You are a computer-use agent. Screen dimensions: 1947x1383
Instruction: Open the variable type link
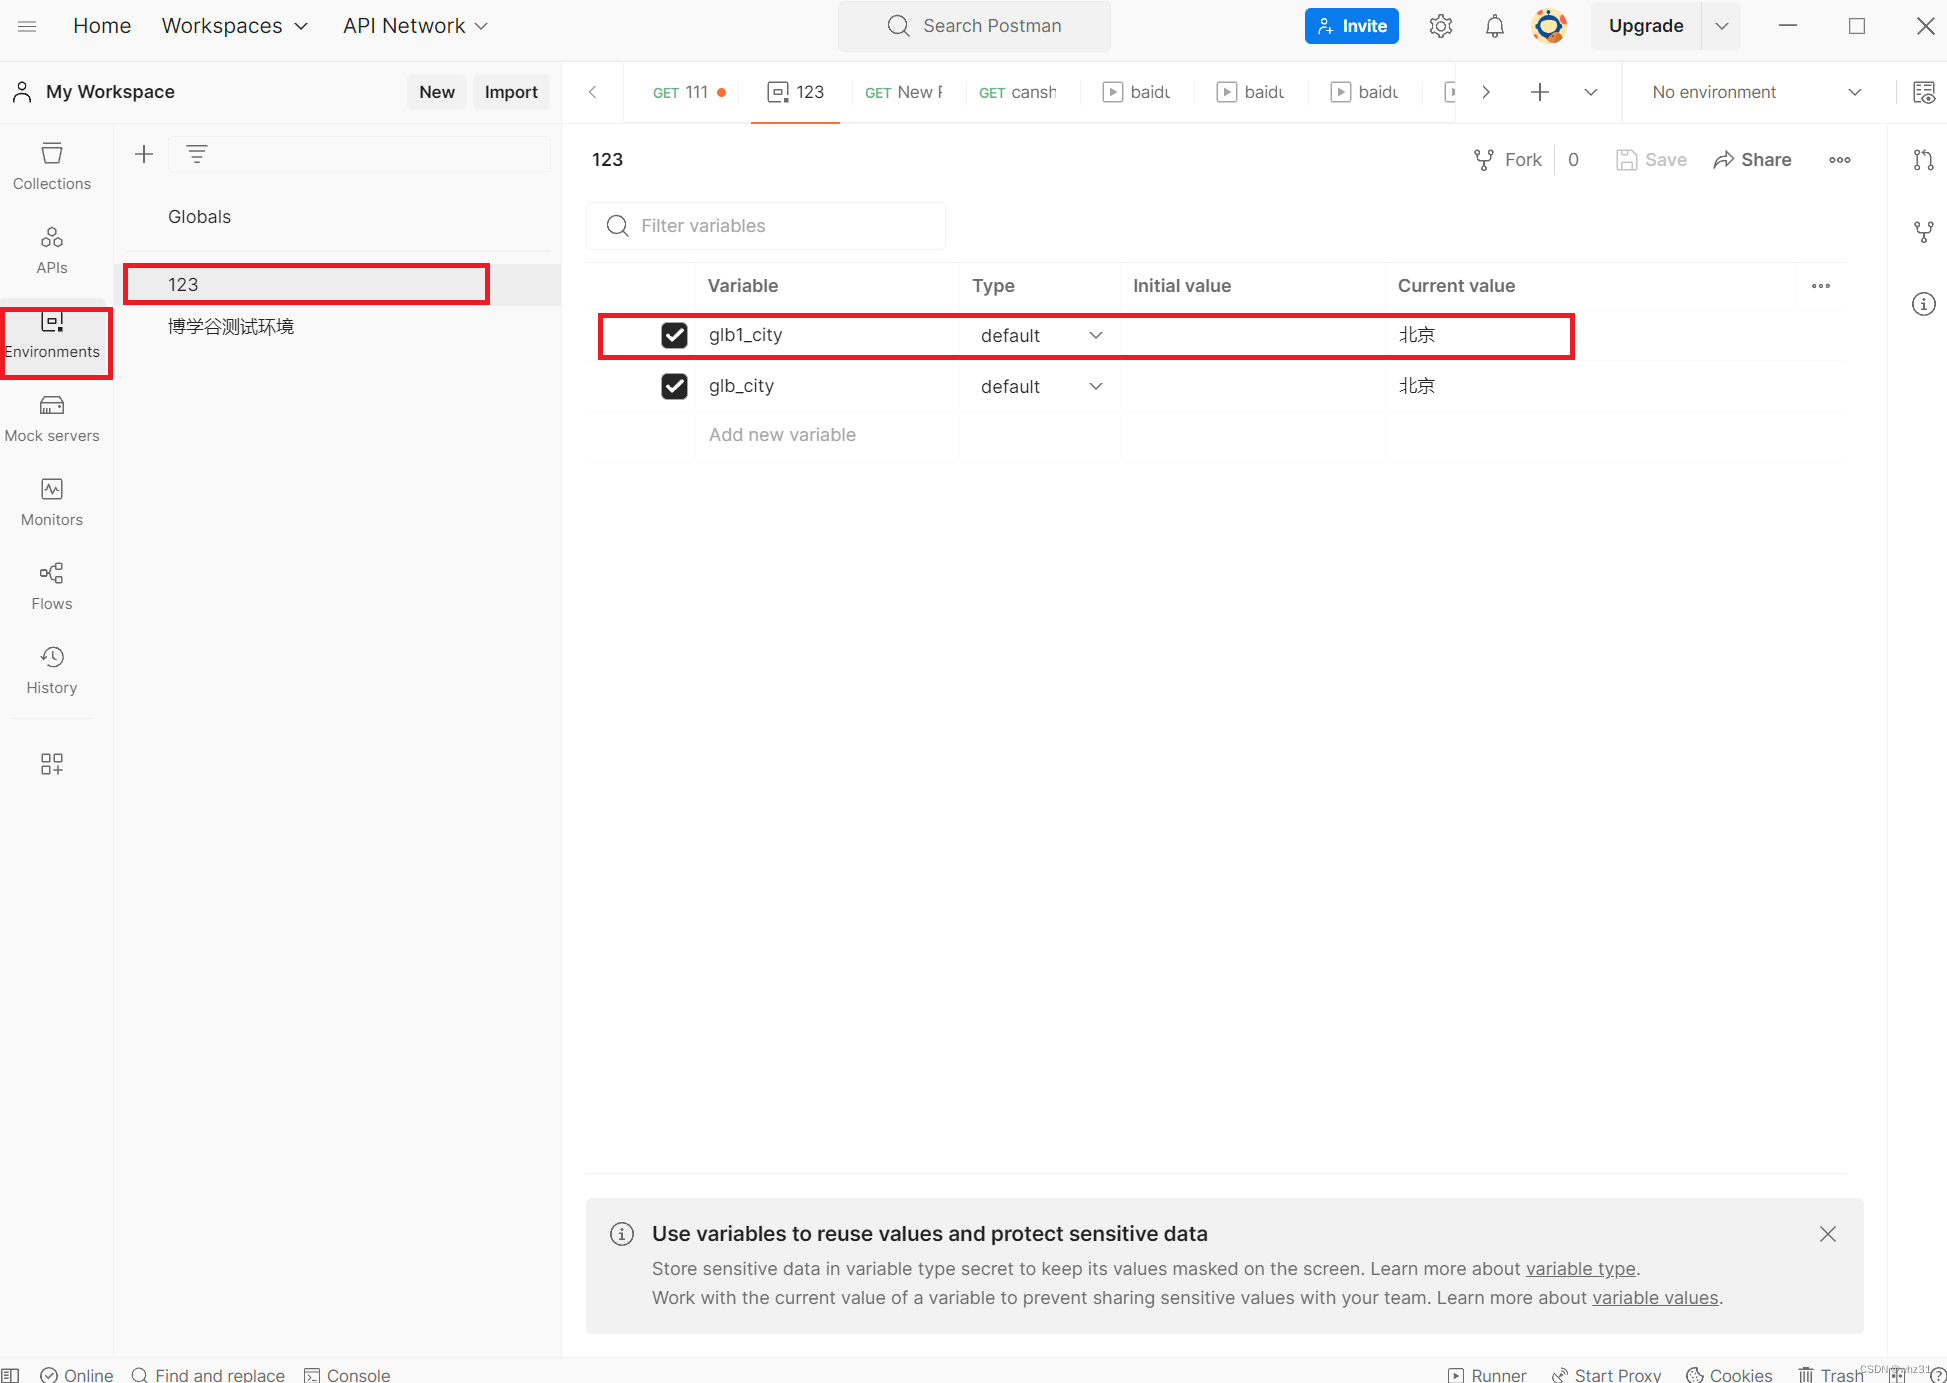(x=1580, y=1269)
